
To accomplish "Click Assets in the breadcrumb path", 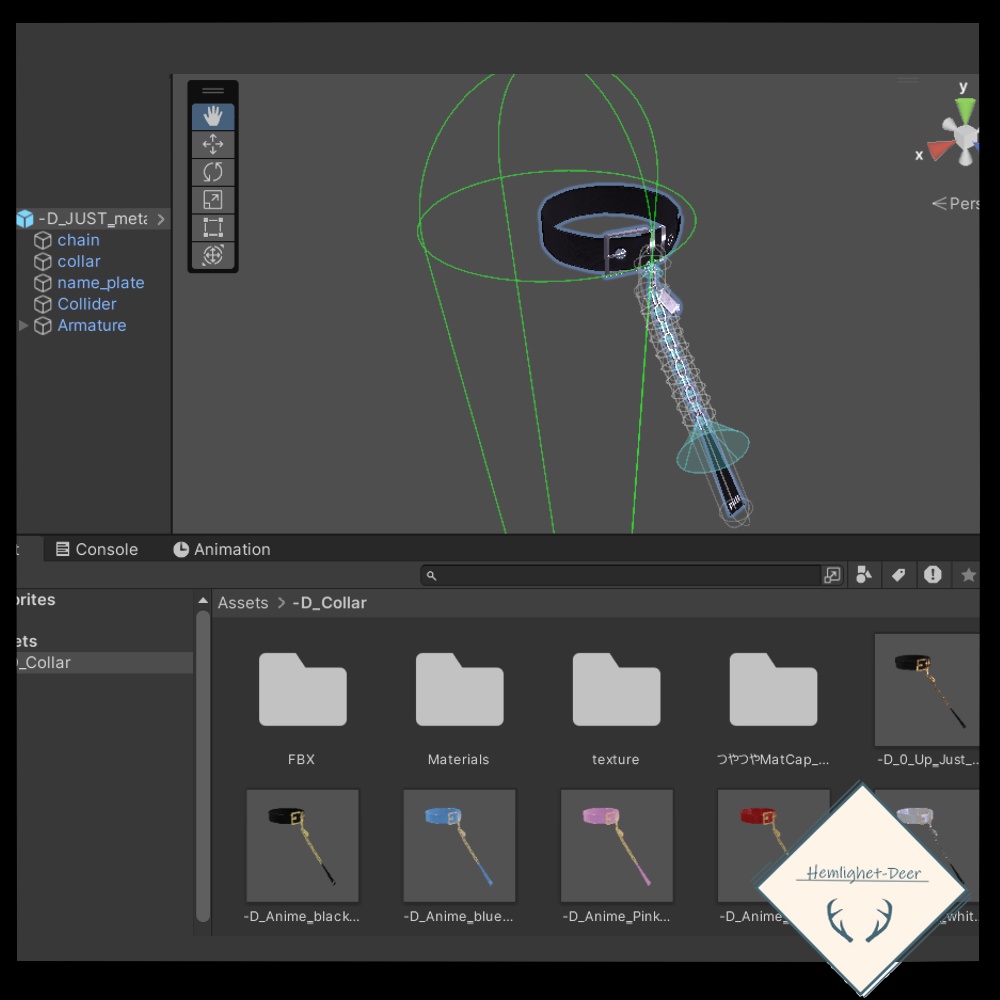I will coord(243,603).
